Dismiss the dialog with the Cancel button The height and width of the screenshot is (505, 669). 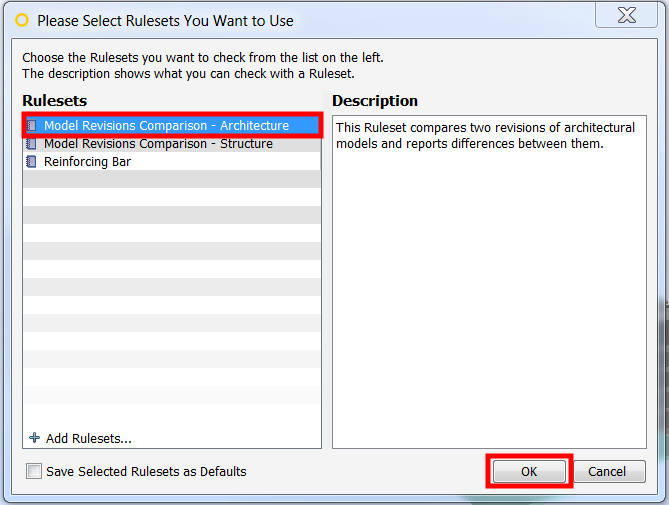tap(607, 471)
